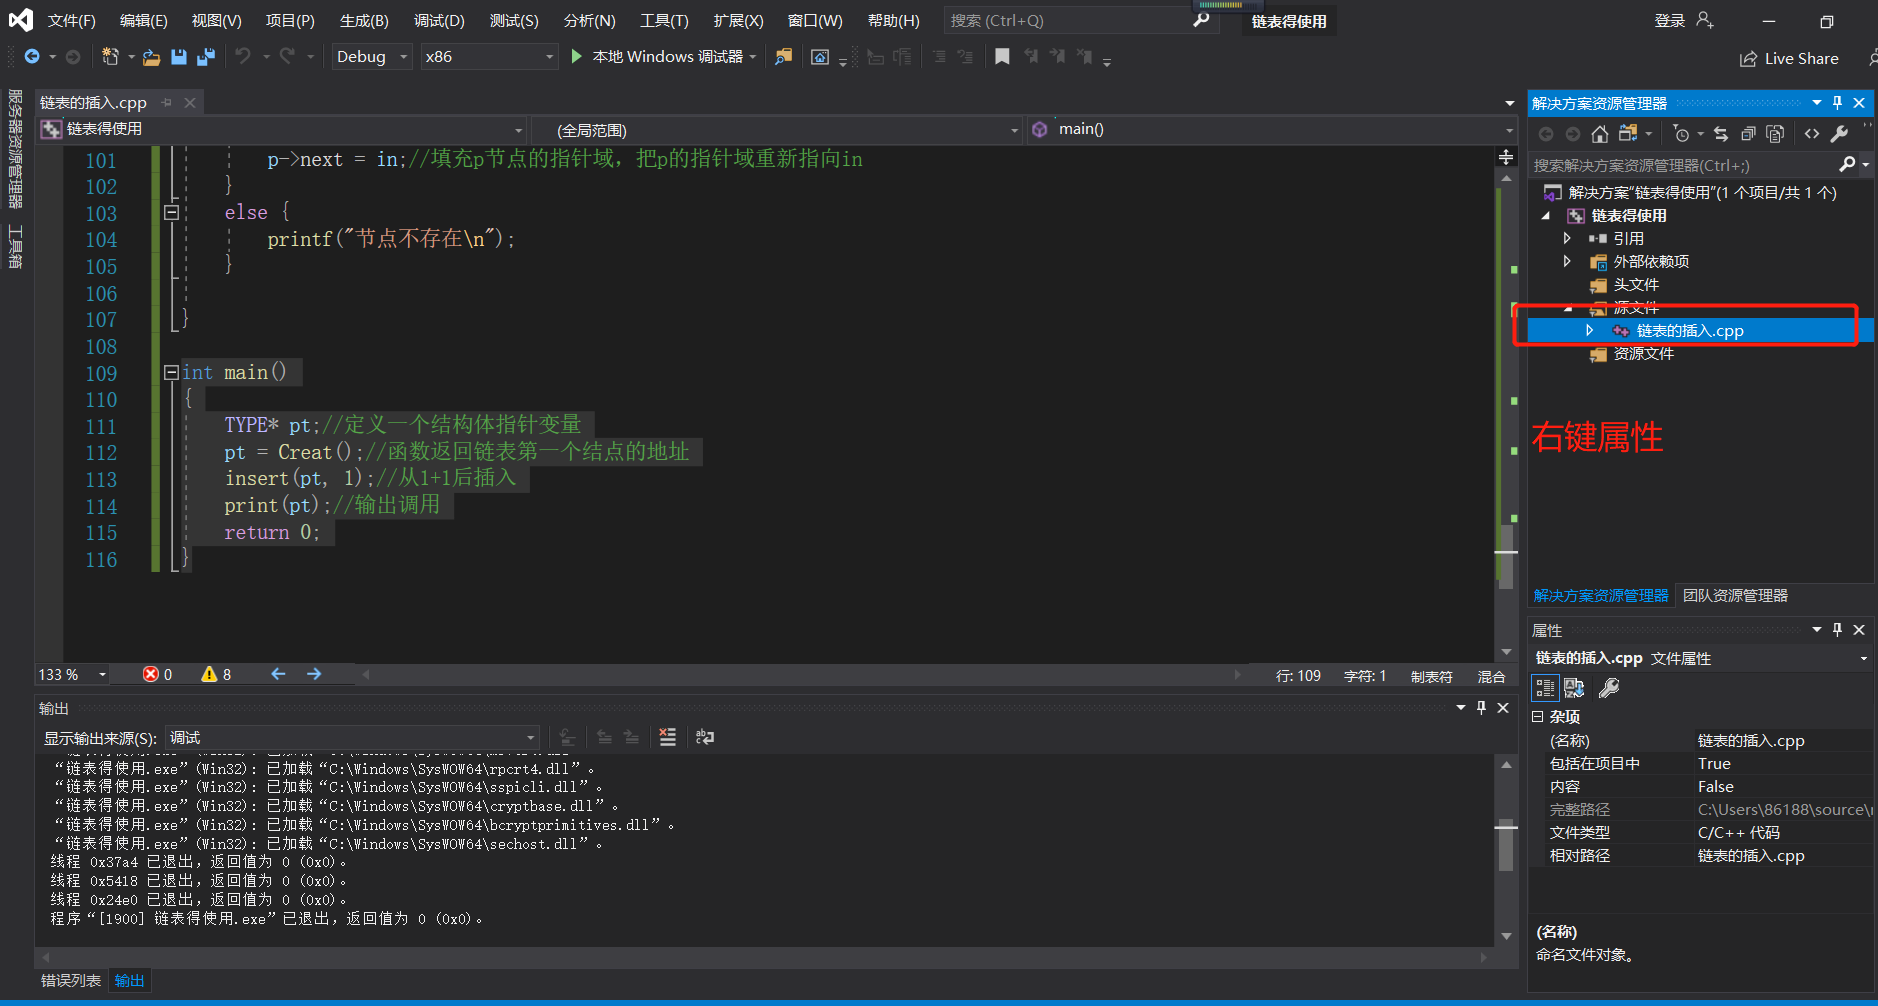This screenshot has height=1006, width=1878.
Task: Expand the 外部依赖项 node
Action: [1567, 261]
